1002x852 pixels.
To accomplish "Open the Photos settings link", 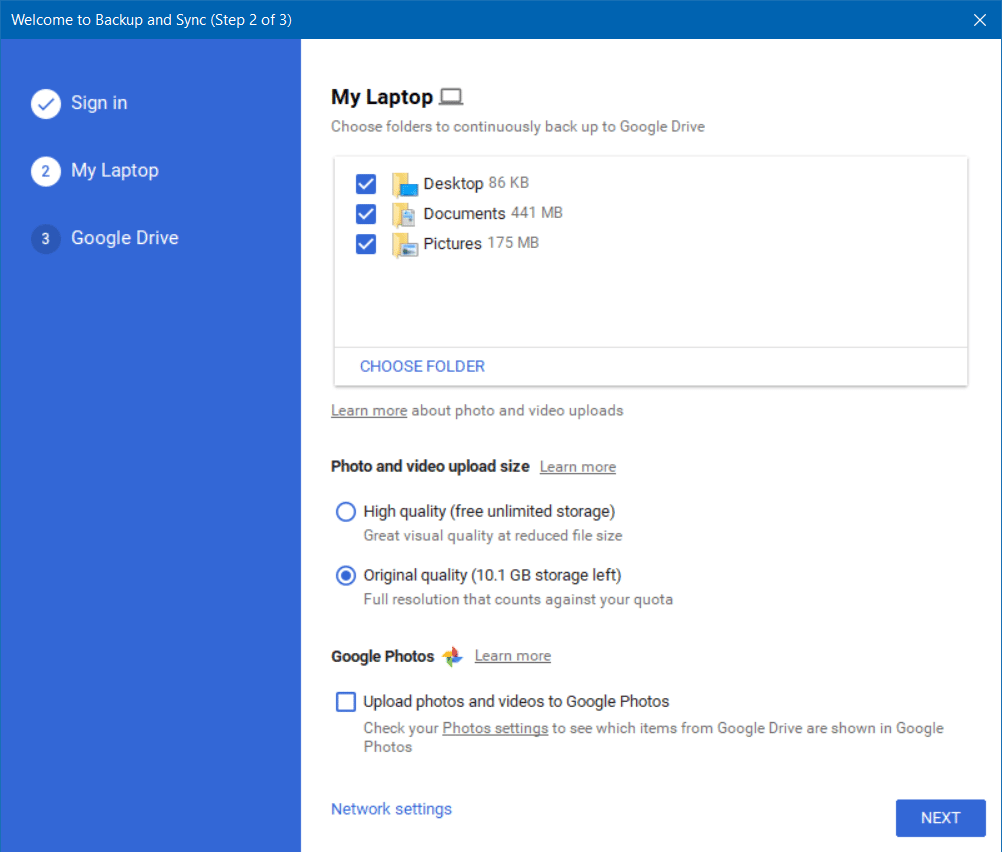I will [495, 729].
